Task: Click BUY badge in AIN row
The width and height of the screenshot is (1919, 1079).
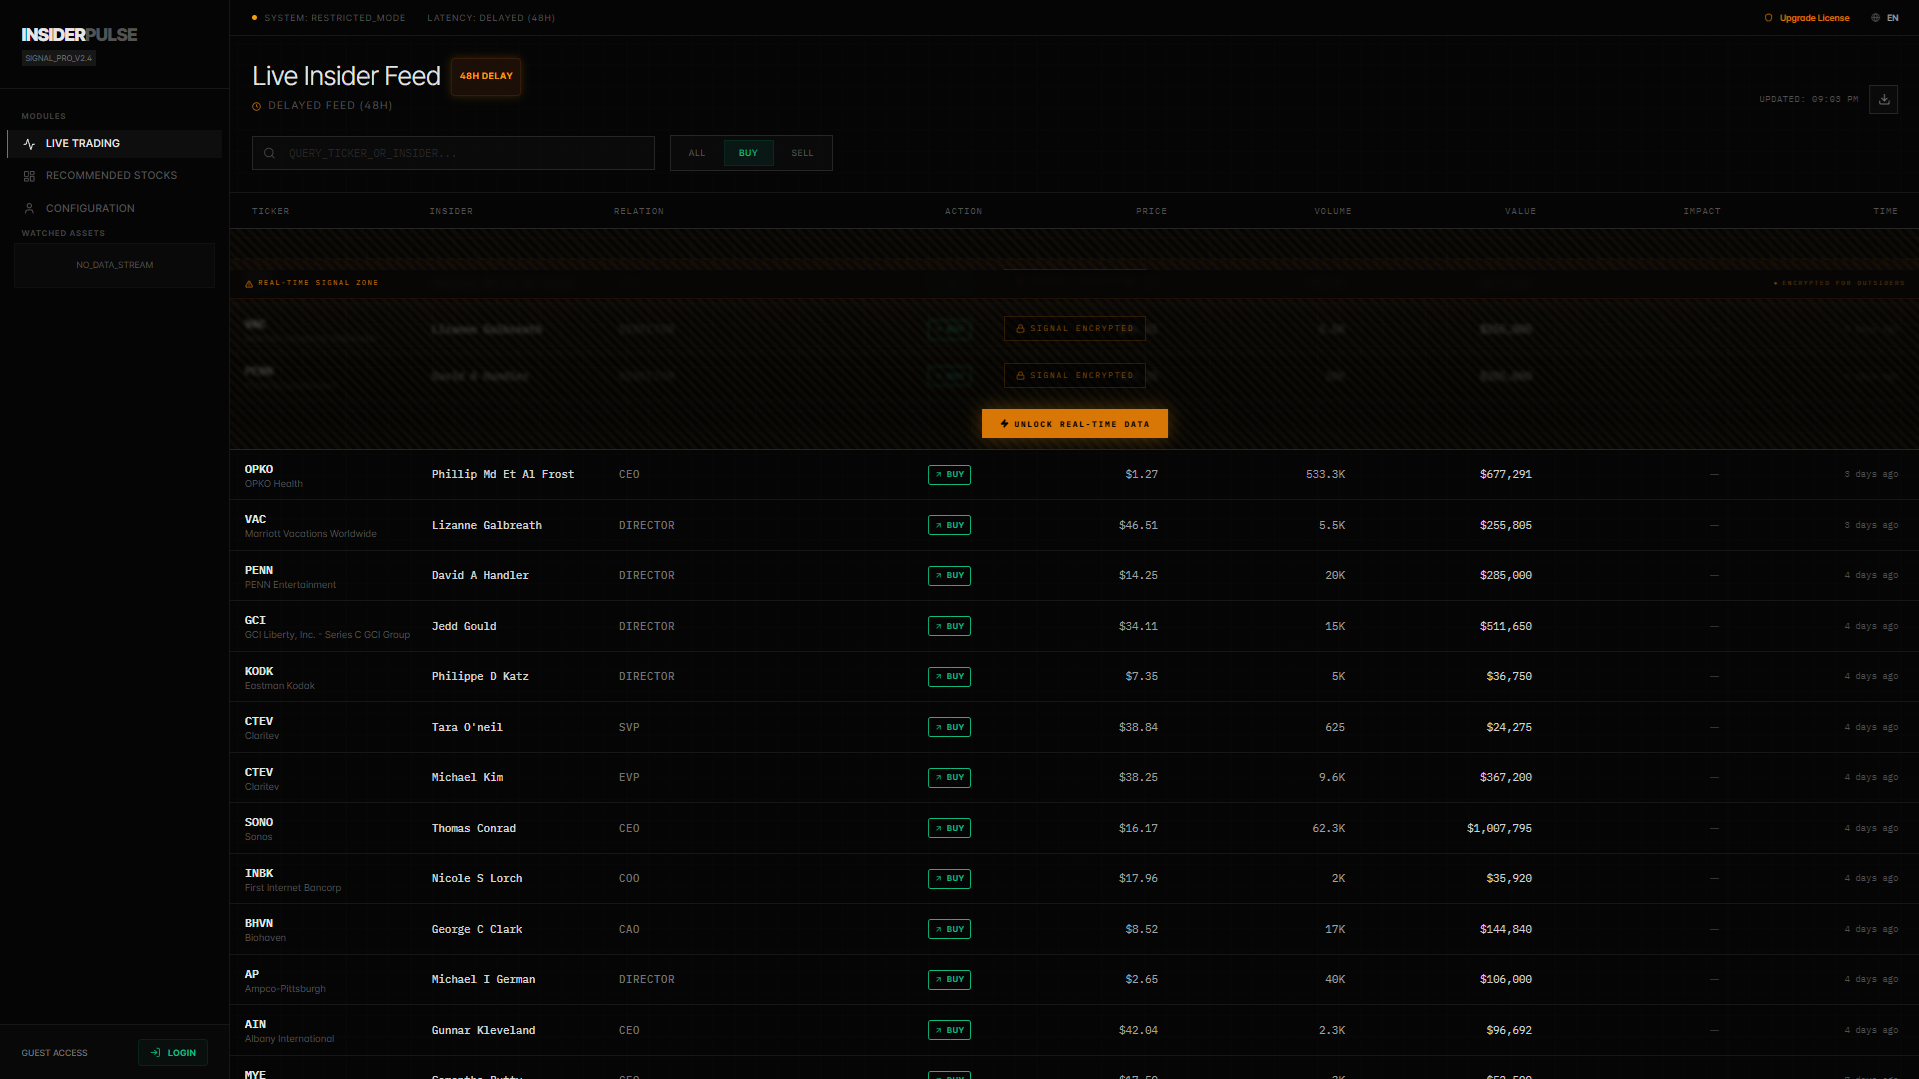Action: coord(949,1030)
